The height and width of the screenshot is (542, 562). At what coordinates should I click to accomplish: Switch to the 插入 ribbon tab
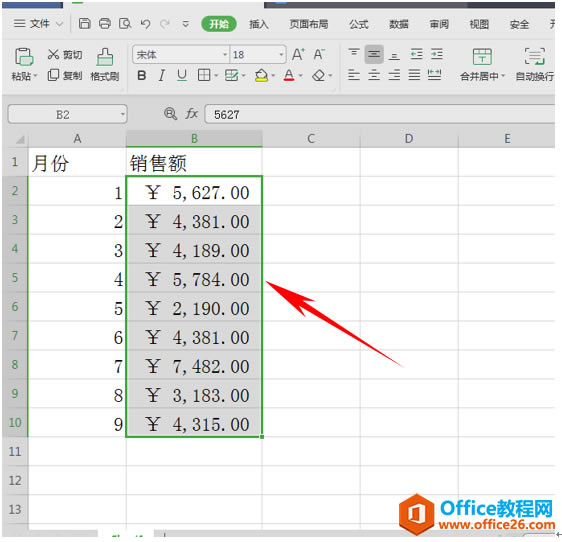pyautogui.click(x=259, y=24)
